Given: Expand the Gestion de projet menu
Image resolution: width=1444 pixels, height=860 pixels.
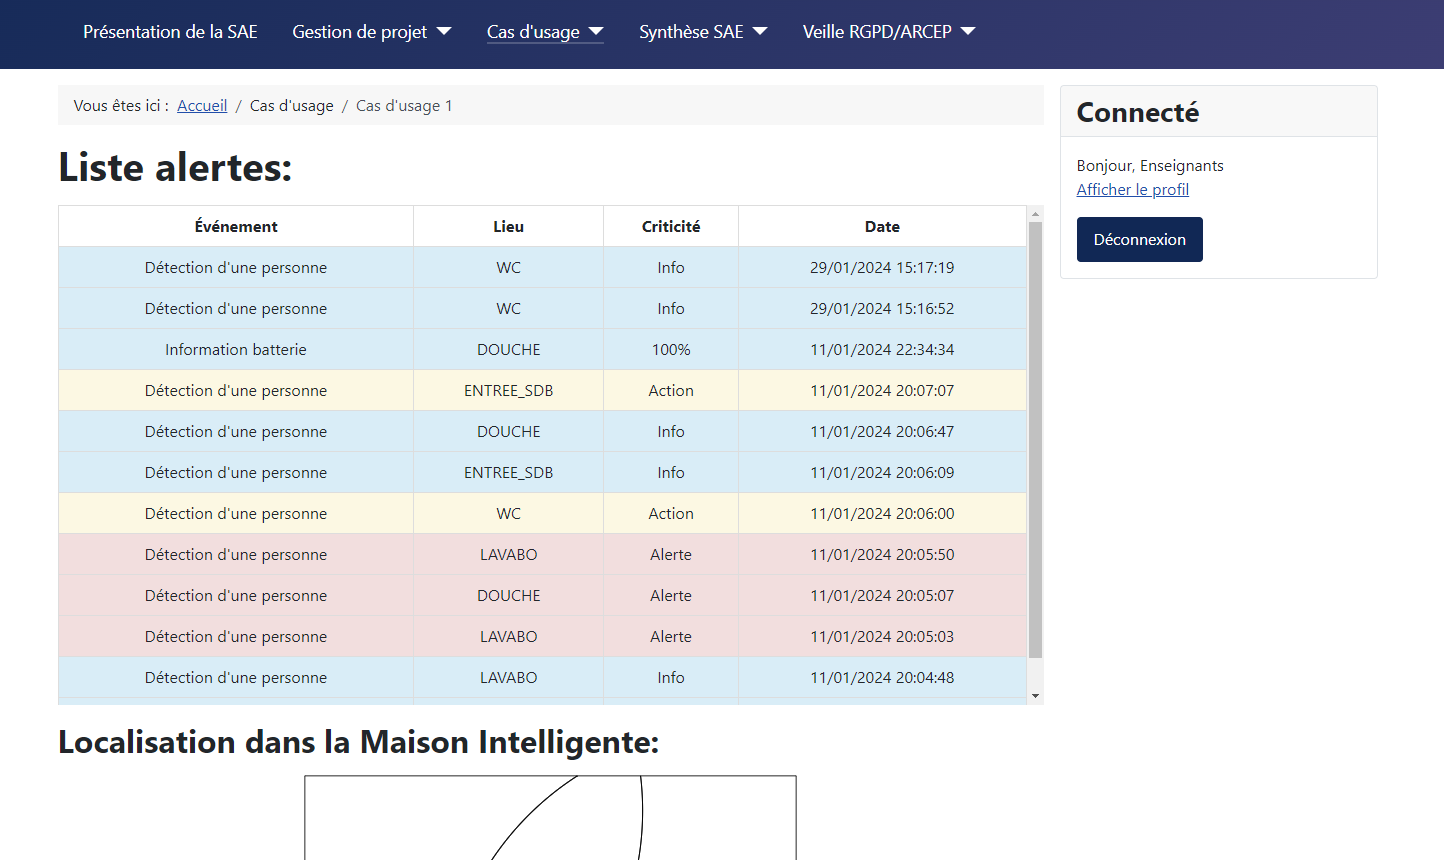Looking at the screenshot, I should [x=371, y=32].
